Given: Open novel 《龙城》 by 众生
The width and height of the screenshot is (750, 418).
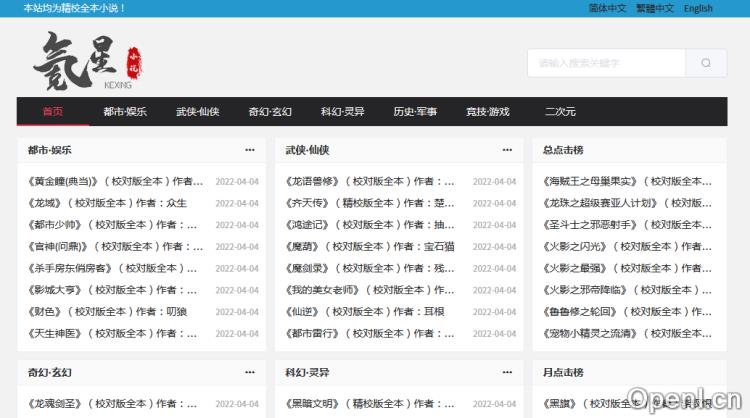Looking at the screenshot, I should pyautogui.click(x=107, y=203).
